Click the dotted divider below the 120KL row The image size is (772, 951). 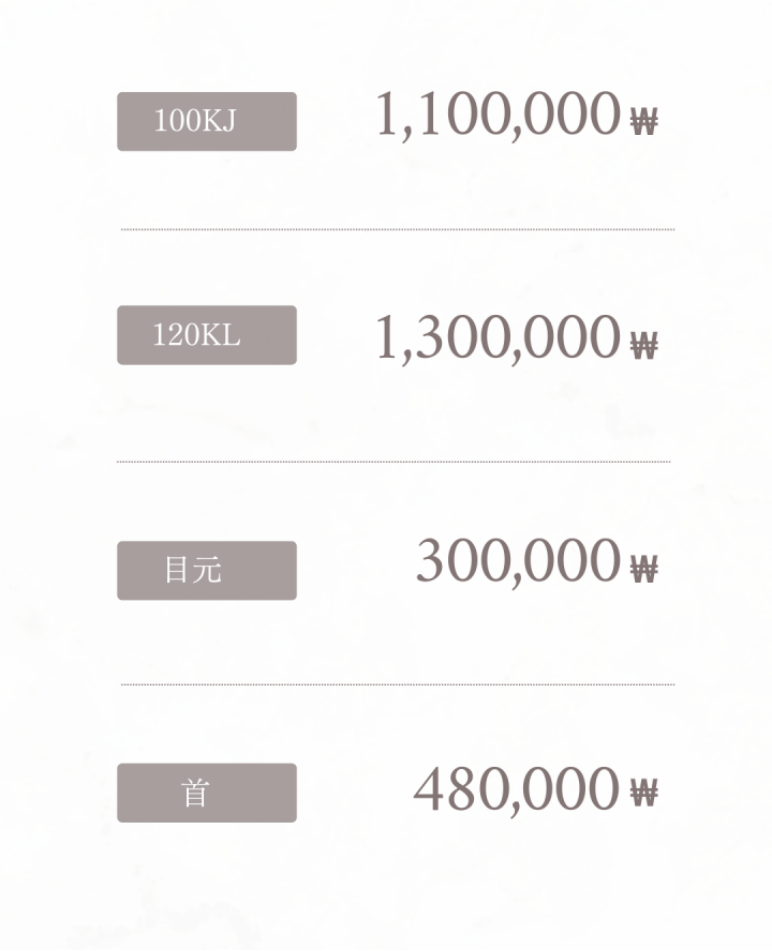pos(394,462)
